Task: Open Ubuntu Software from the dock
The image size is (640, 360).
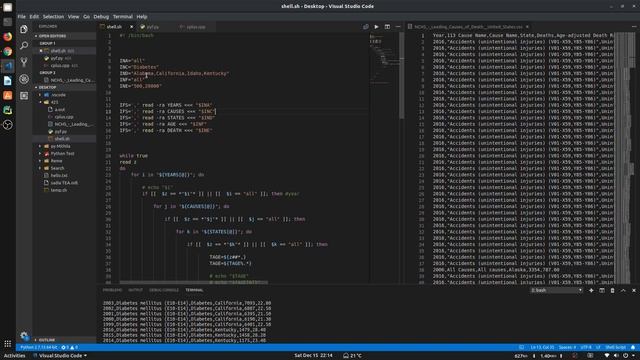Action: click(7, 96)
